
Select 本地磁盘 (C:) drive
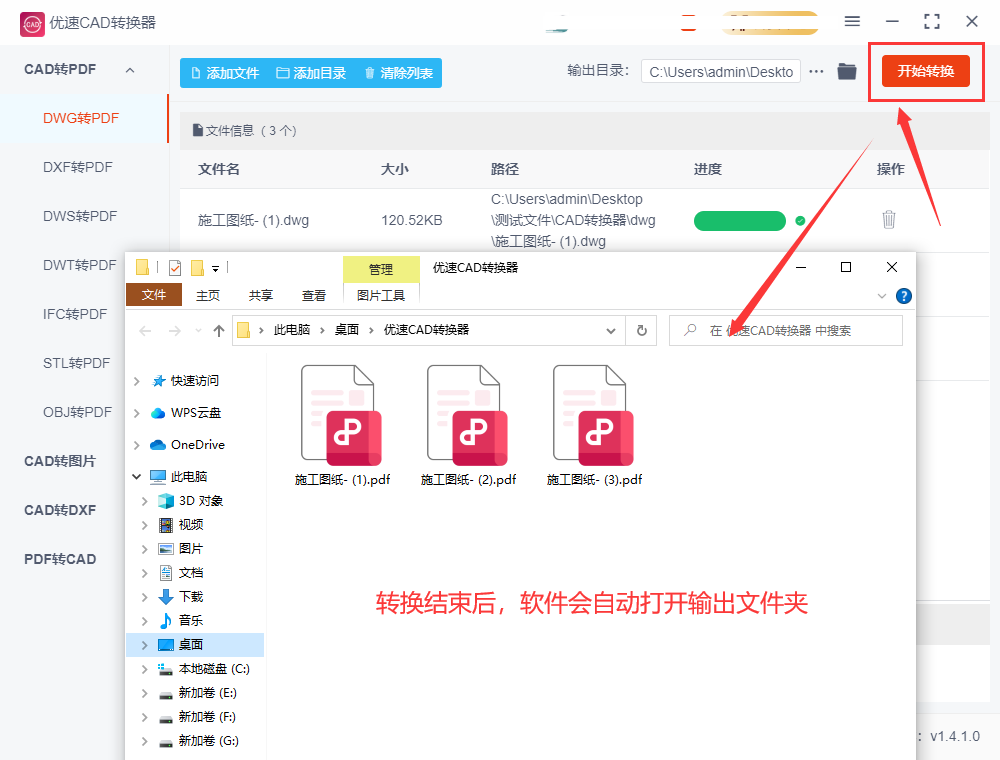213,668
